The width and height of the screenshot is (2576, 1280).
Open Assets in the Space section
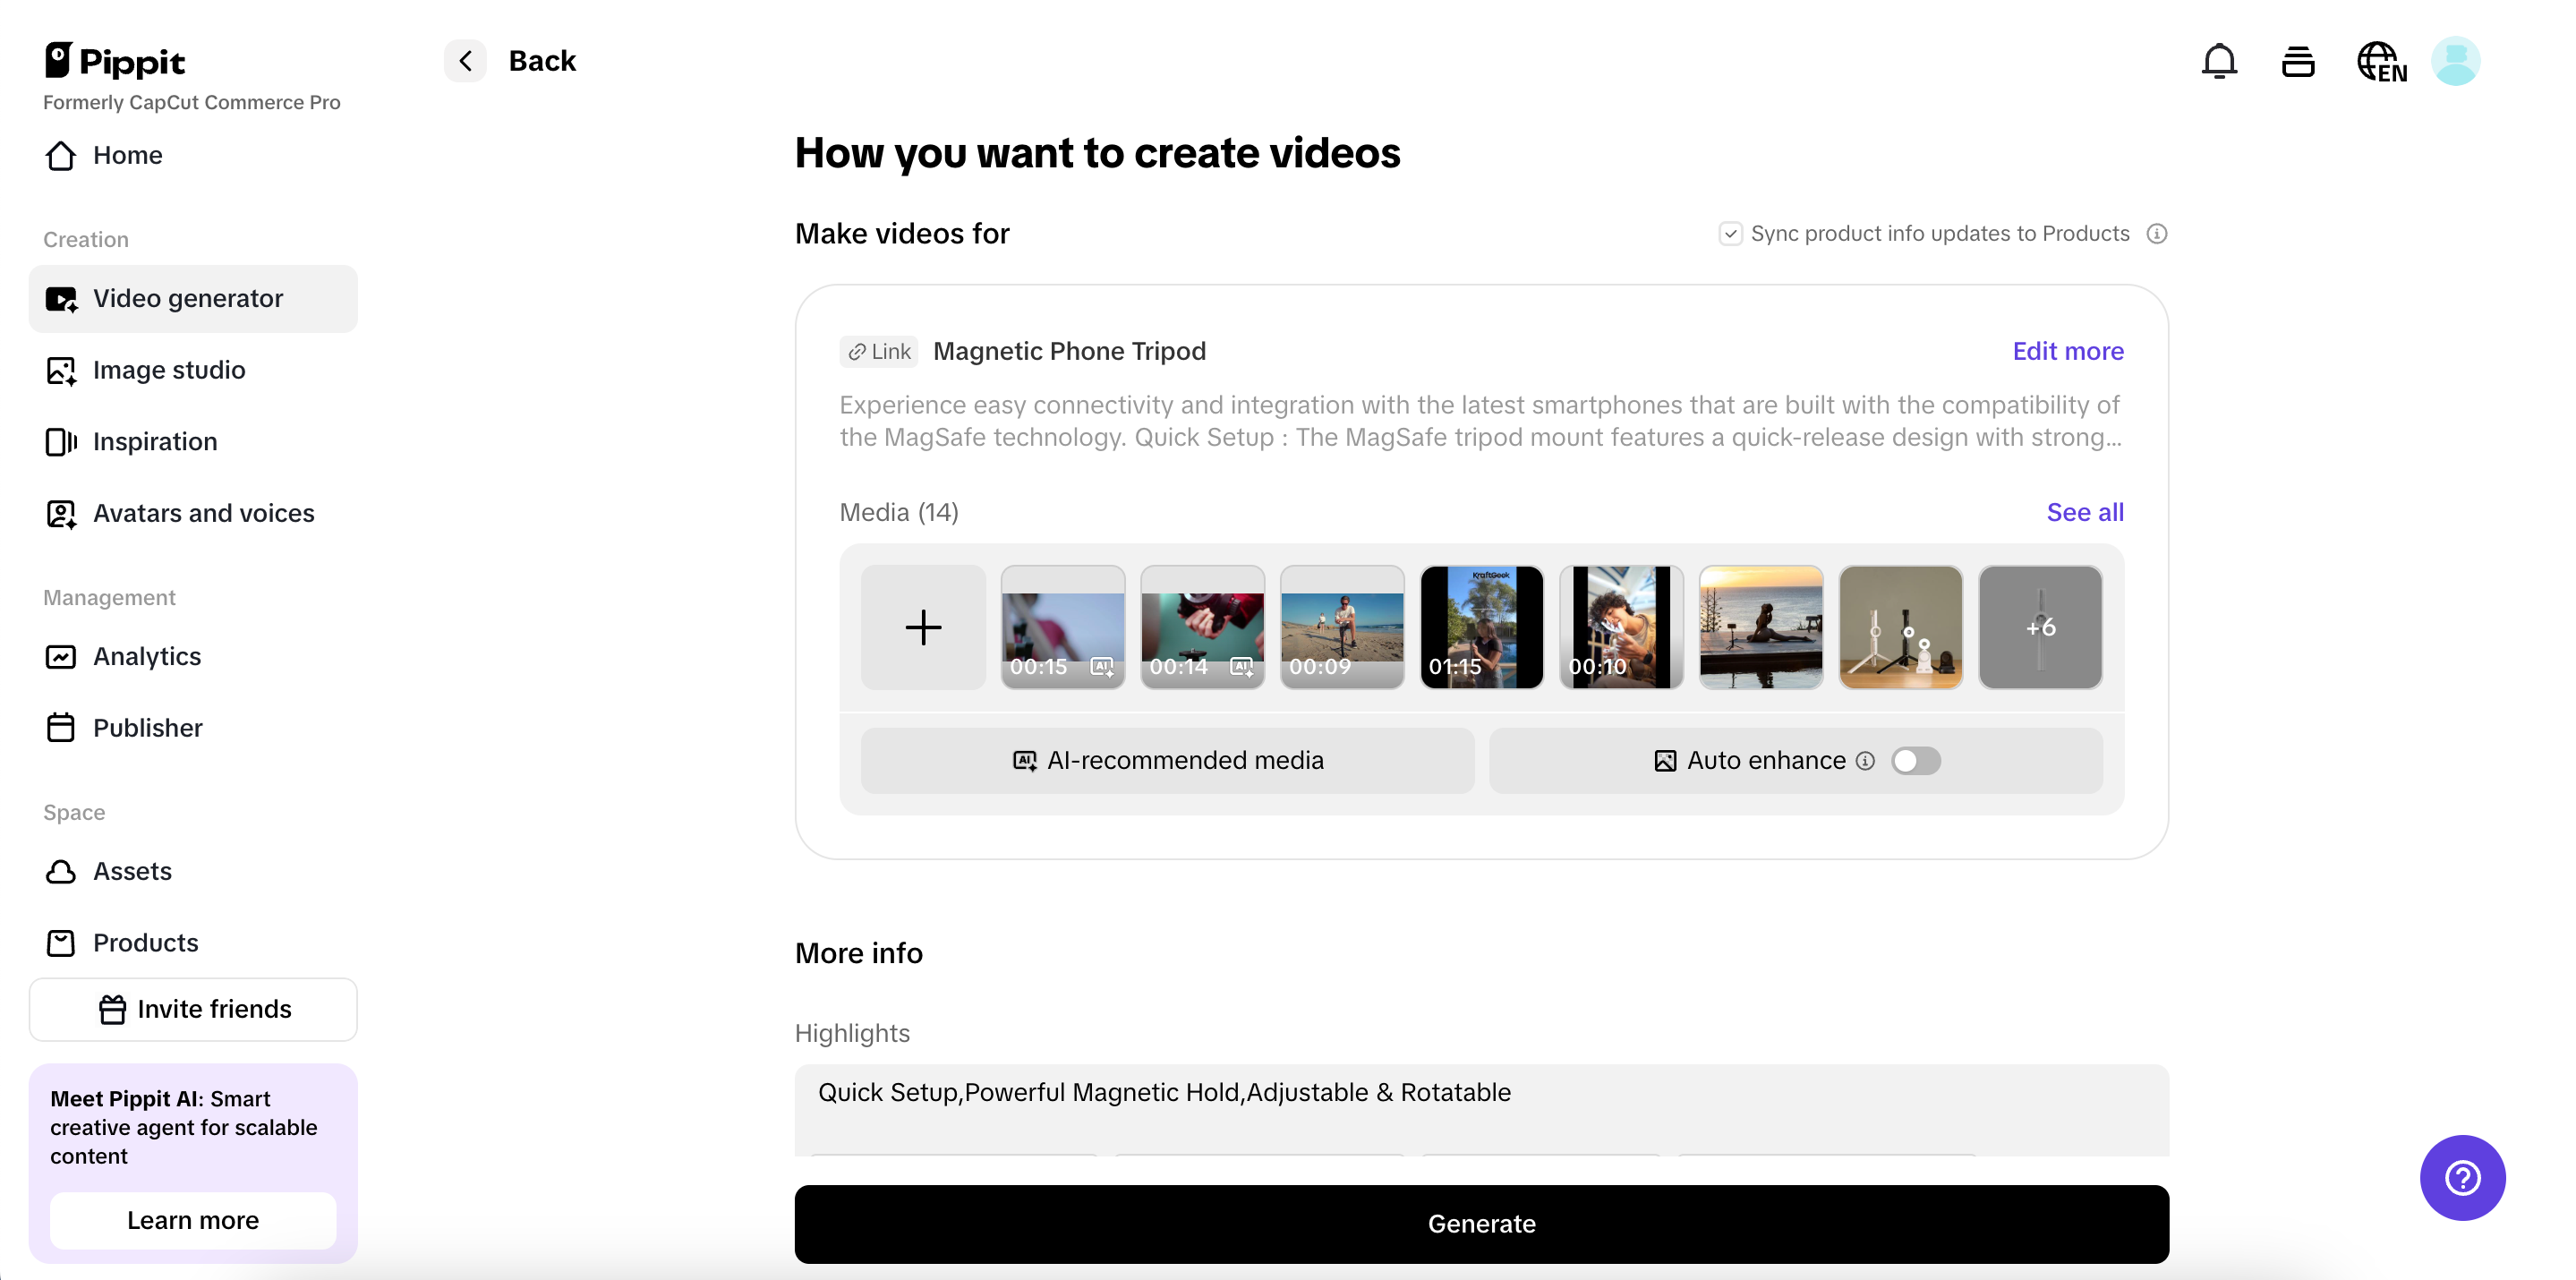(133, 871)
